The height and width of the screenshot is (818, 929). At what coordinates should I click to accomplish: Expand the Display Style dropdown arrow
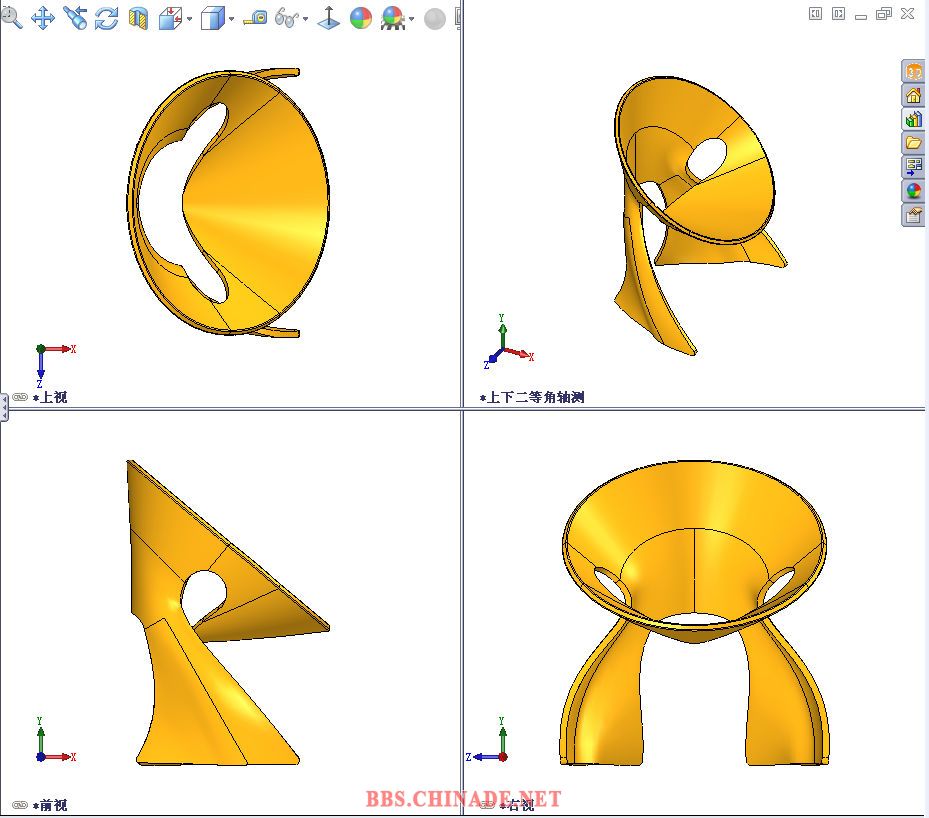coord(232,19)
